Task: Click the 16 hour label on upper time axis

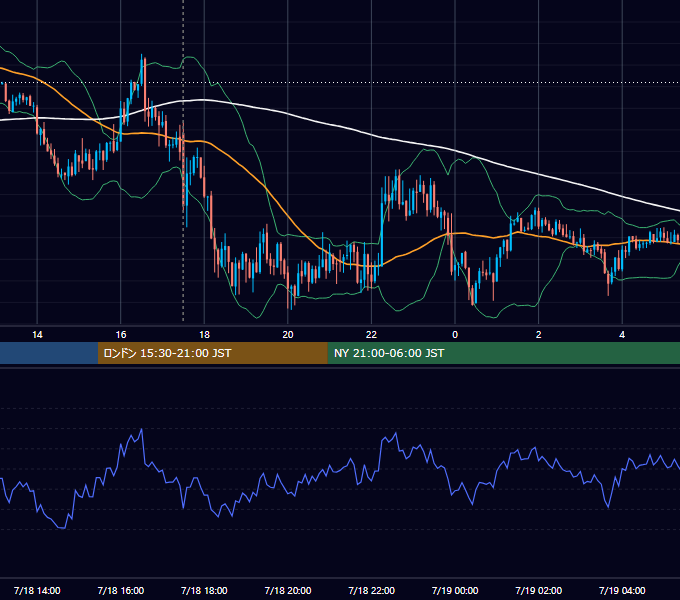Action: (x=121, y=335)
